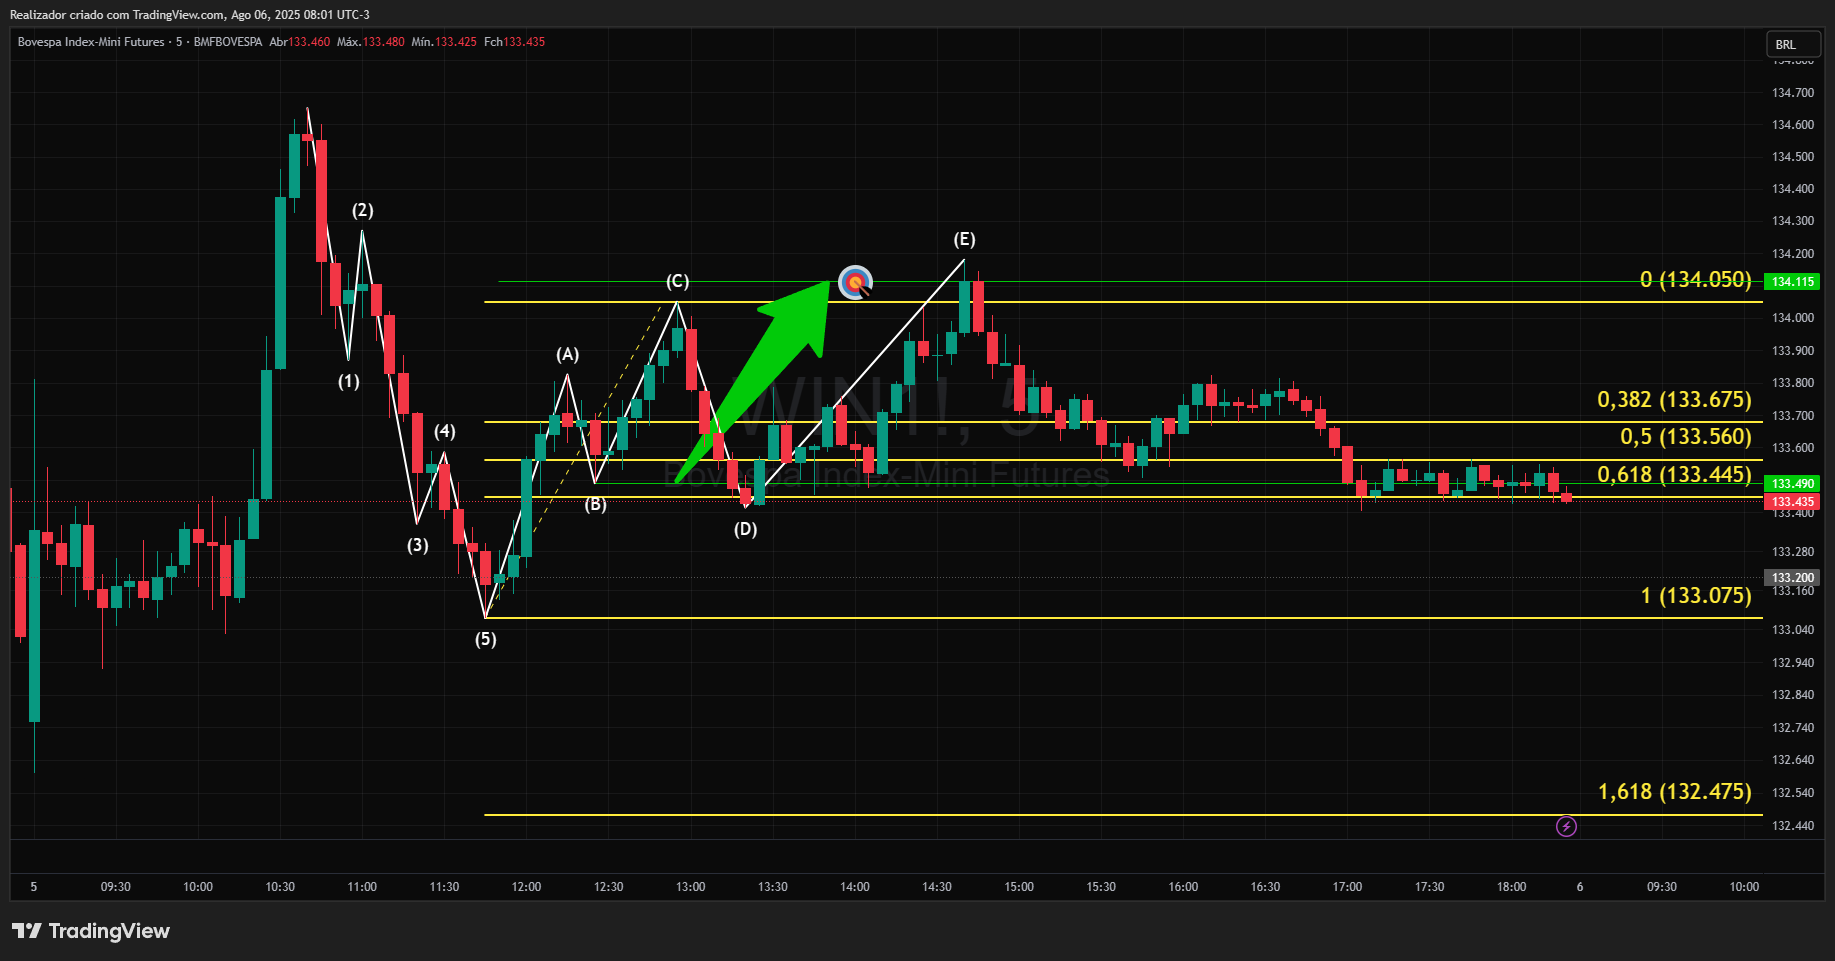The image size is (1835, 961).
Task: Select the Fibonacci label 0 (134.050)
Action: point(1696,280)
